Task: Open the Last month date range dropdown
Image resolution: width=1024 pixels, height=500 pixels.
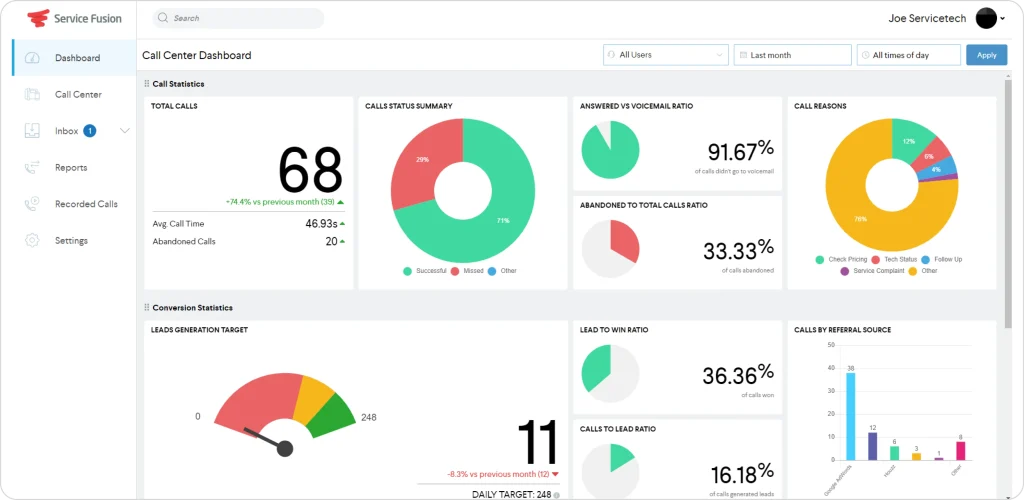Action: 793,55
